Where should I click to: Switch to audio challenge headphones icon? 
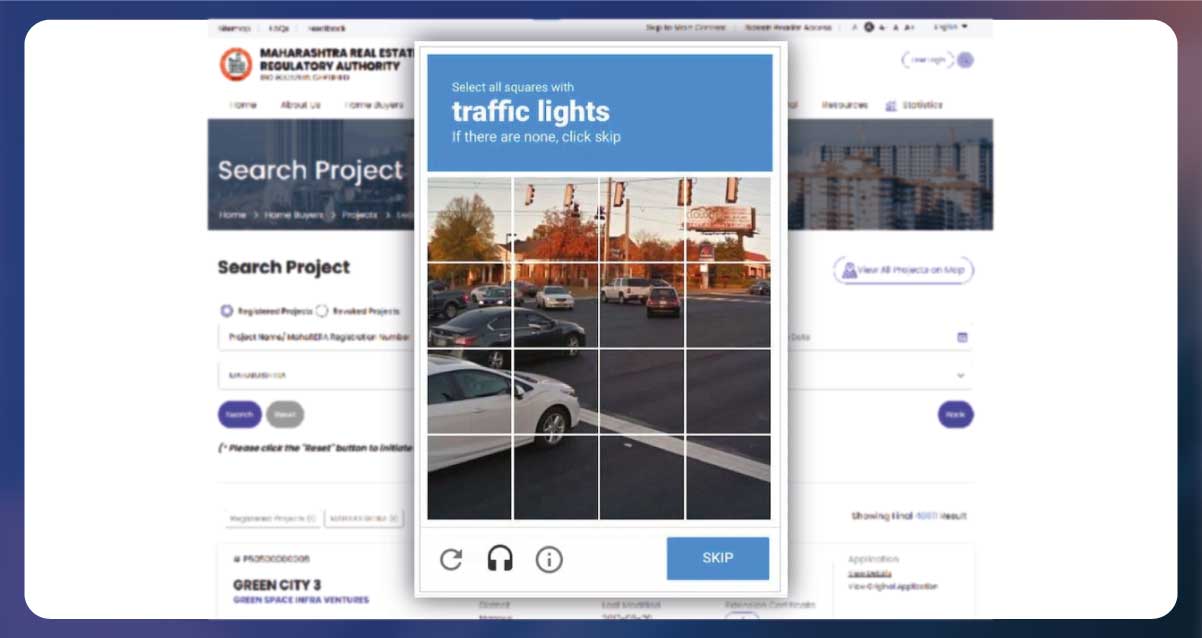(x=500, y=559)
